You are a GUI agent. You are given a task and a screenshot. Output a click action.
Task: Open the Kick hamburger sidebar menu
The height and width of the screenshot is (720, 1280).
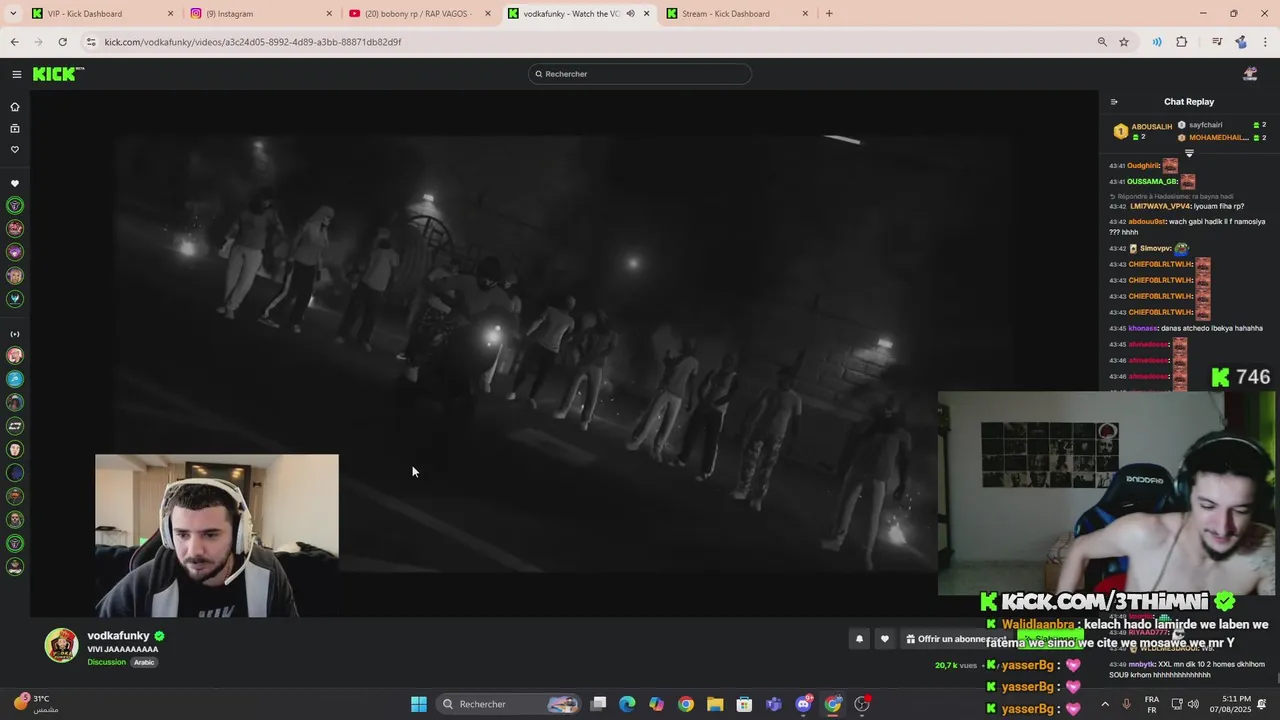point(16,74)
